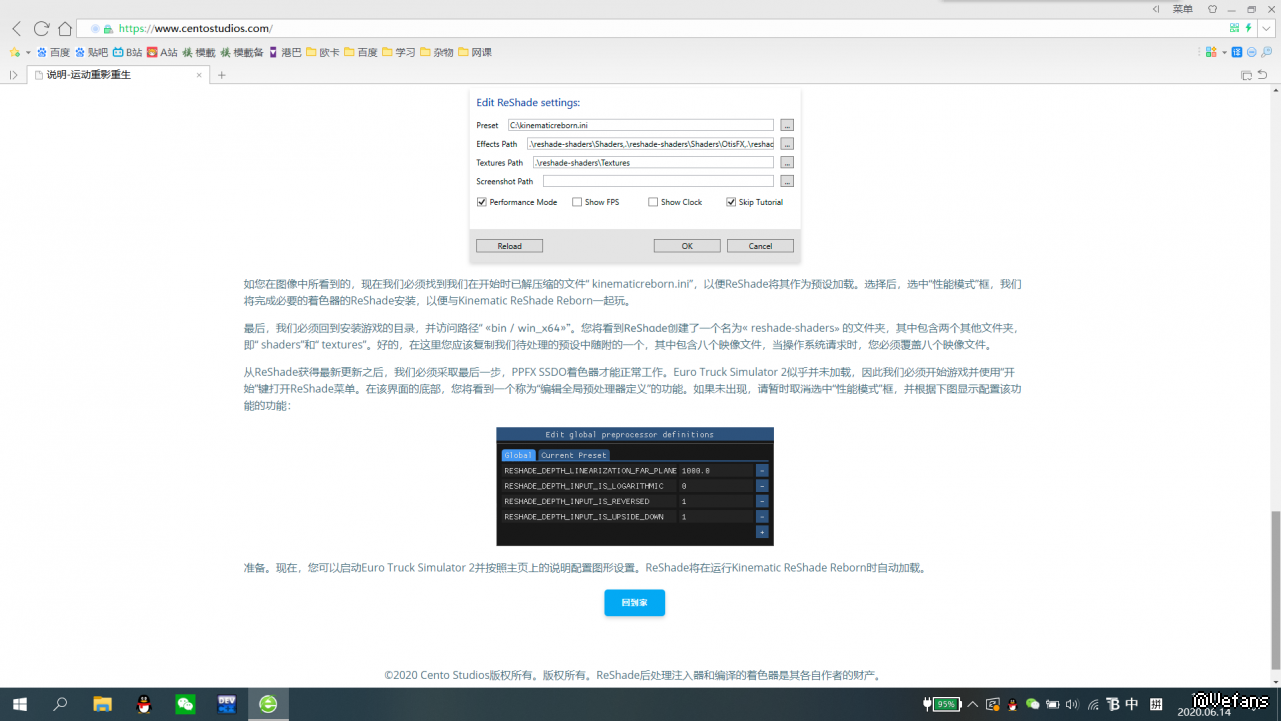Open the 贴吧 bookmark
The image size is (1281, 721).
pos(92,52)
